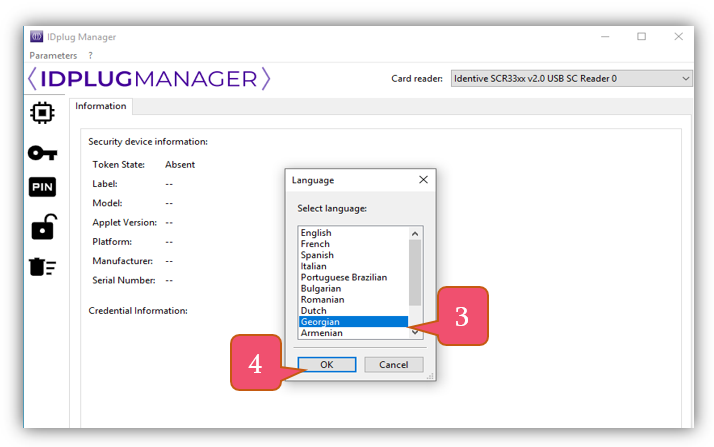Switch to the Information tab
The height and width of the screenshot is (447, 714).
[x=100, y=106]
